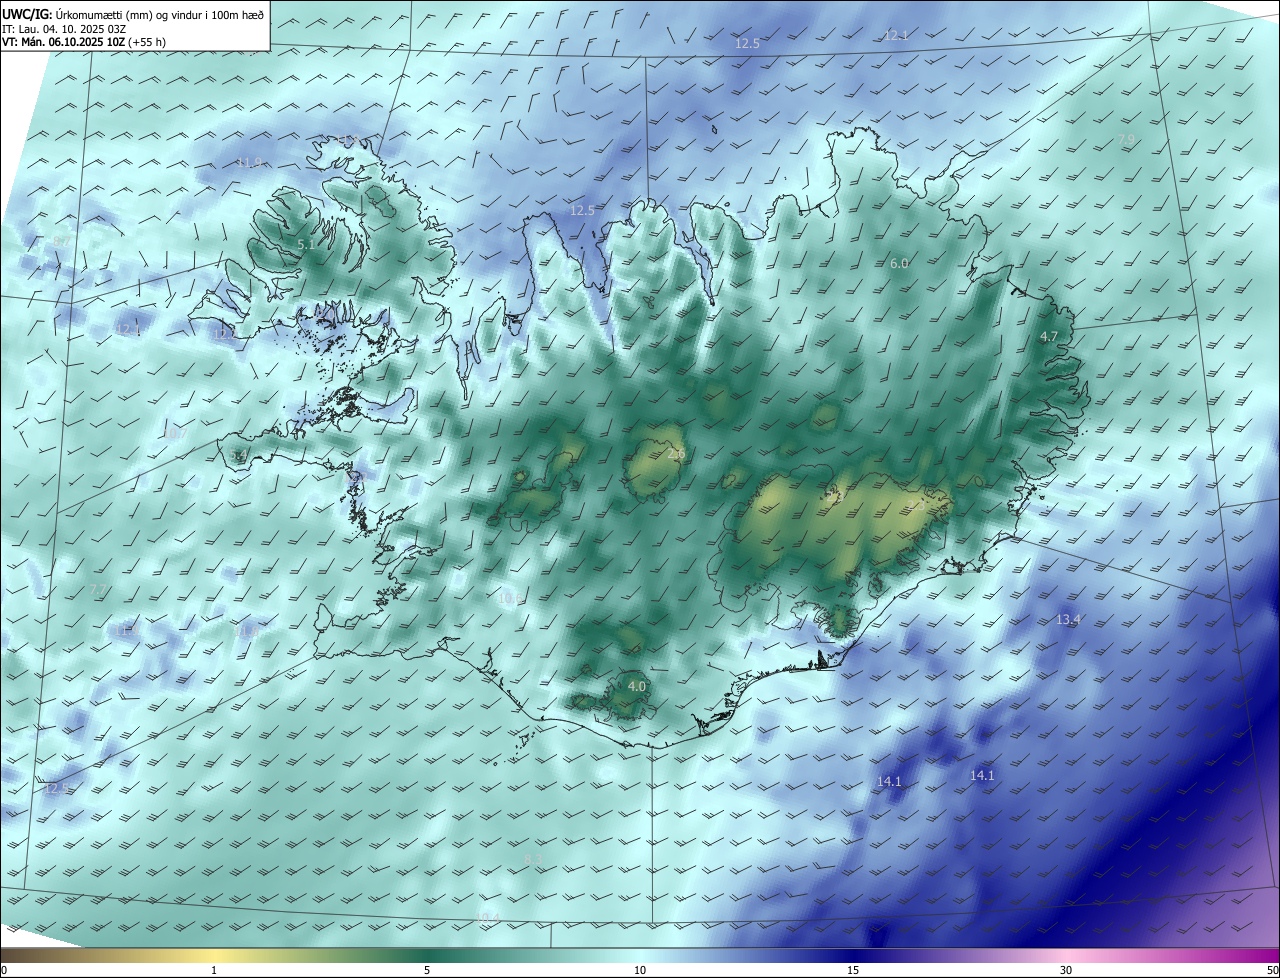Click the valid time "VT: Mán. 06.10.2025 10Z"

[63, 42]
